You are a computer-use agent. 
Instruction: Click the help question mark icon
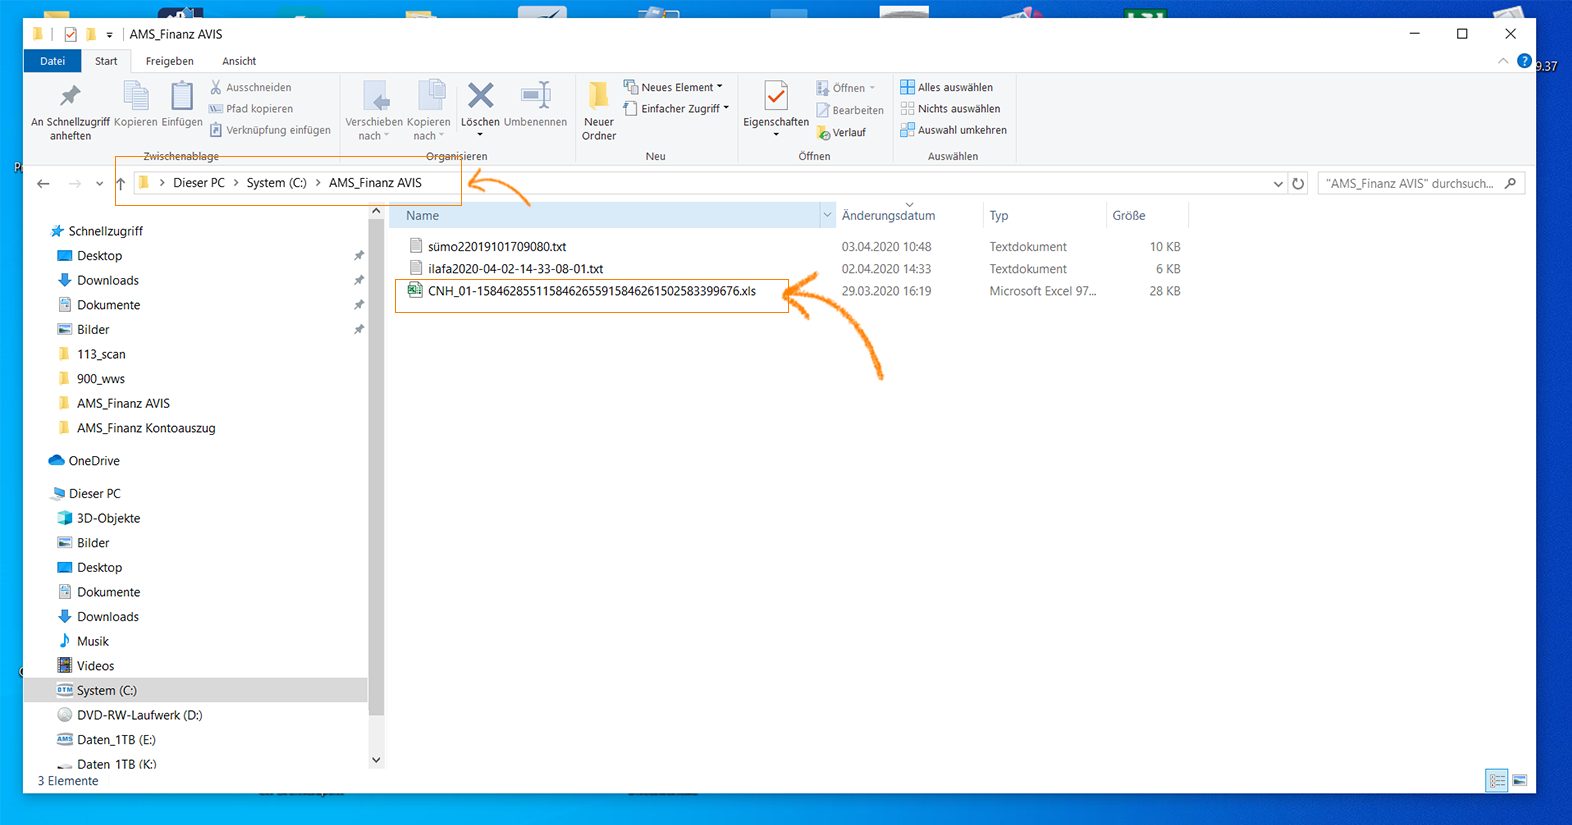tap(1524, 61)
